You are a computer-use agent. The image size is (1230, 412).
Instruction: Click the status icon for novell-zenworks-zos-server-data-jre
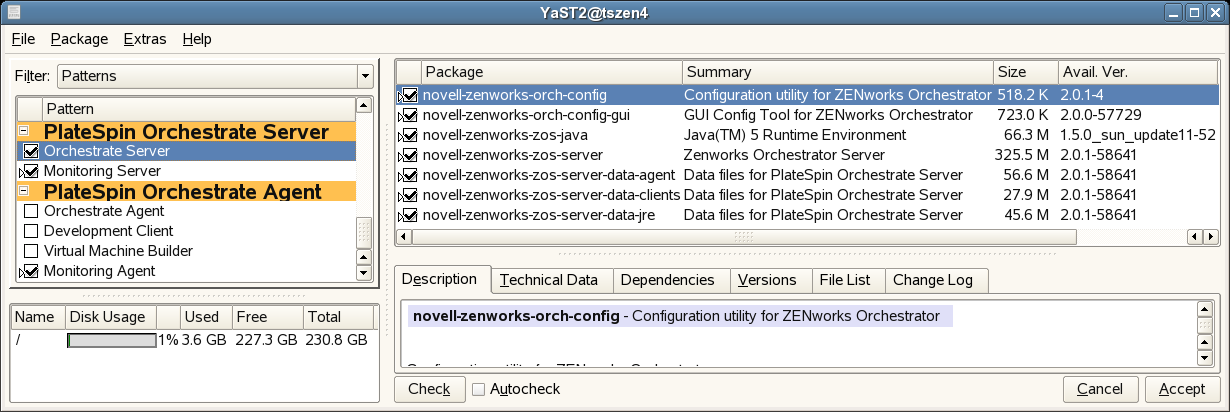point(409,215)
